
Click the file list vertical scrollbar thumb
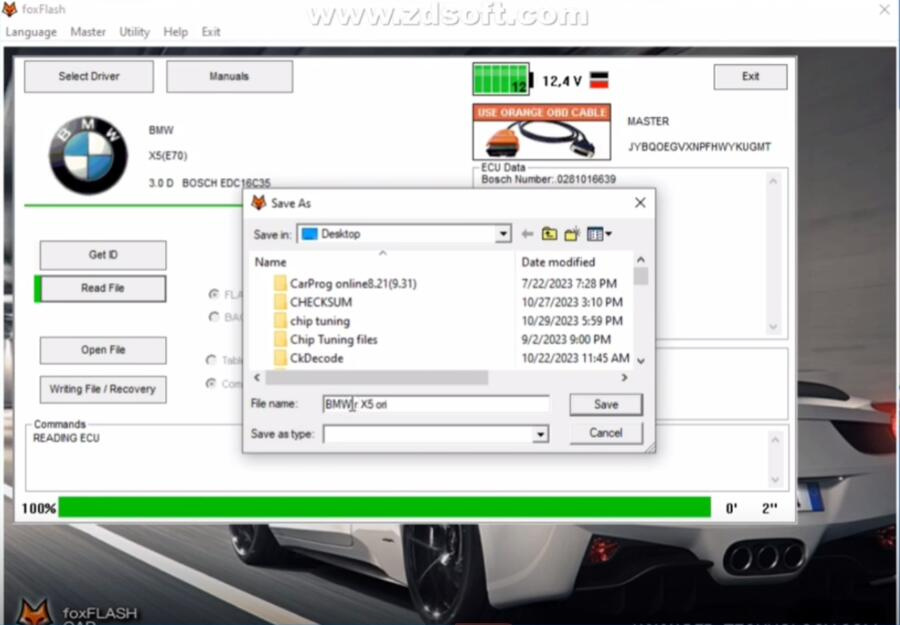pyautogui.click(x=641, y=276)
